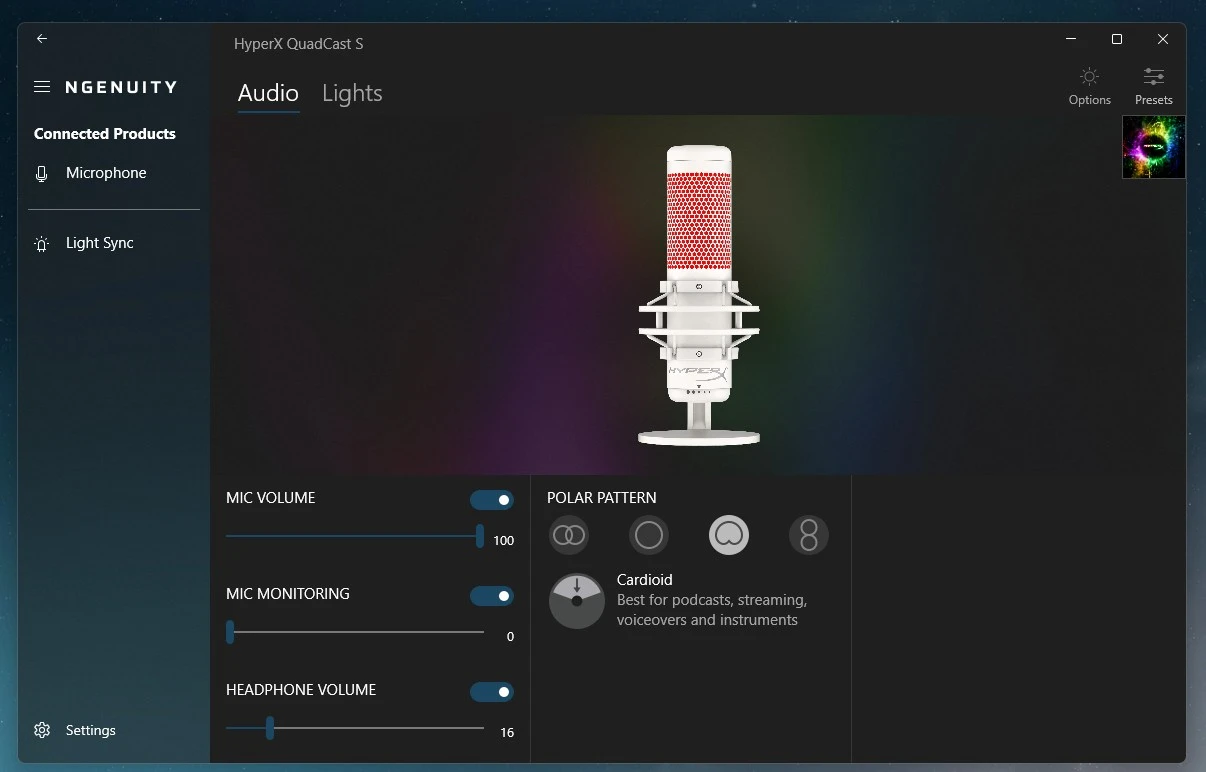Open the Options sun icon
This screenshot has width=1206, height=772.
click(1089, 77)
